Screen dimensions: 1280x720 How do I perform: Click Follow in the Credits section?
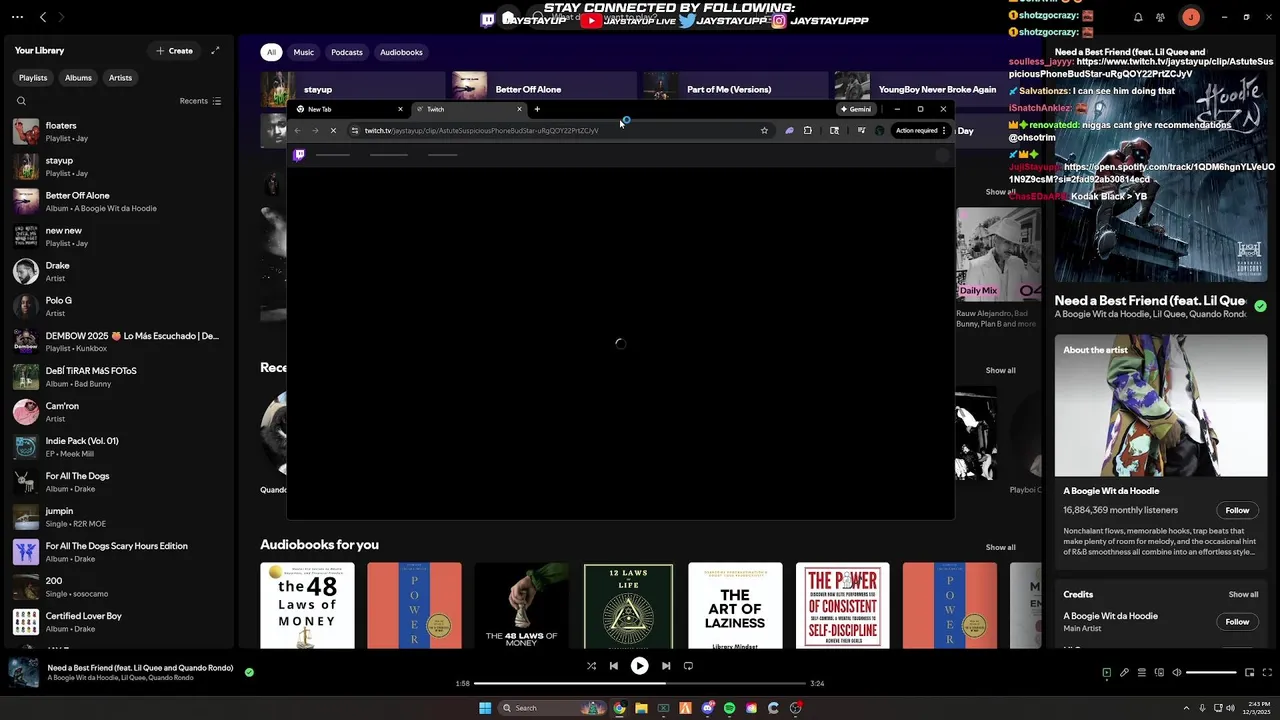[1237, 622]
